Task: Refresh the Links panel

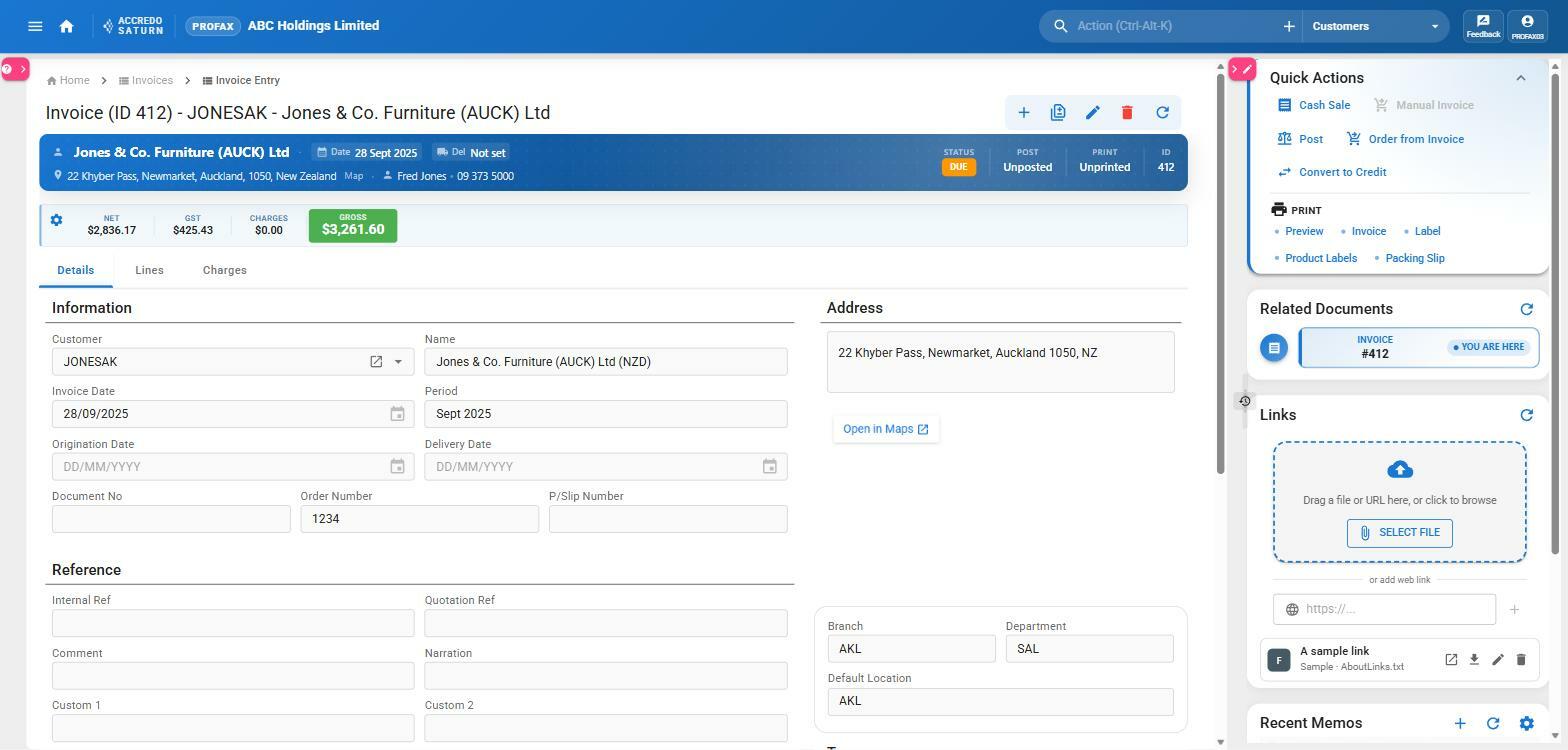Action: click(1526, 415)
